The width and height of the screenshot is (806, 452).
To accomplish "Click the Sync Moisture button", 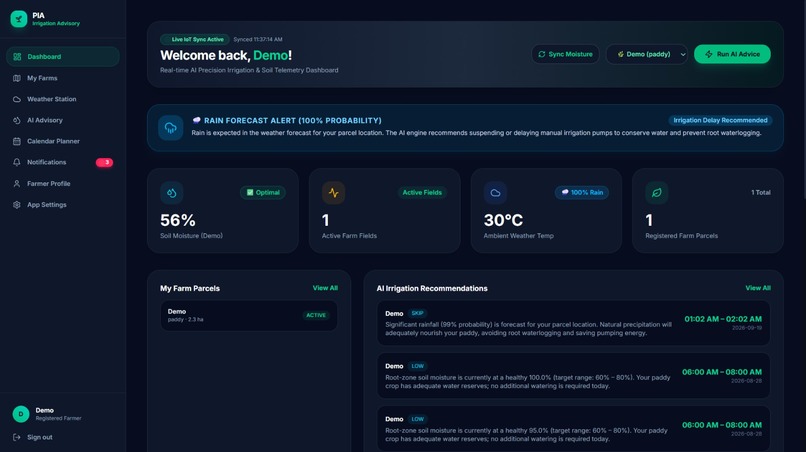I will point(565,54).
